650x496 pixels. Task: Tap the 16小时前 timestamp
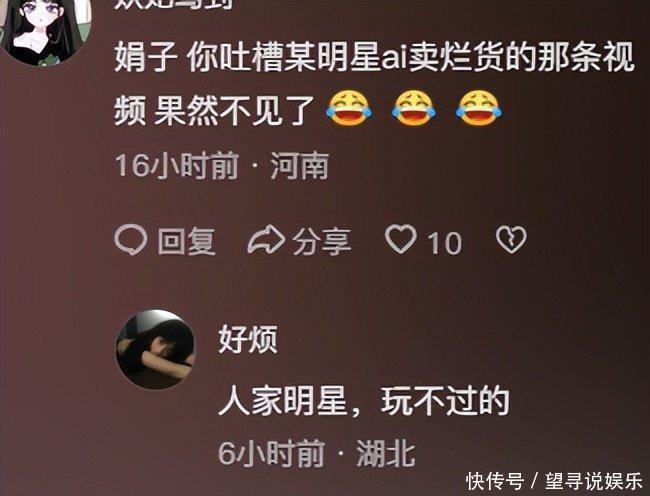(177, 165)
